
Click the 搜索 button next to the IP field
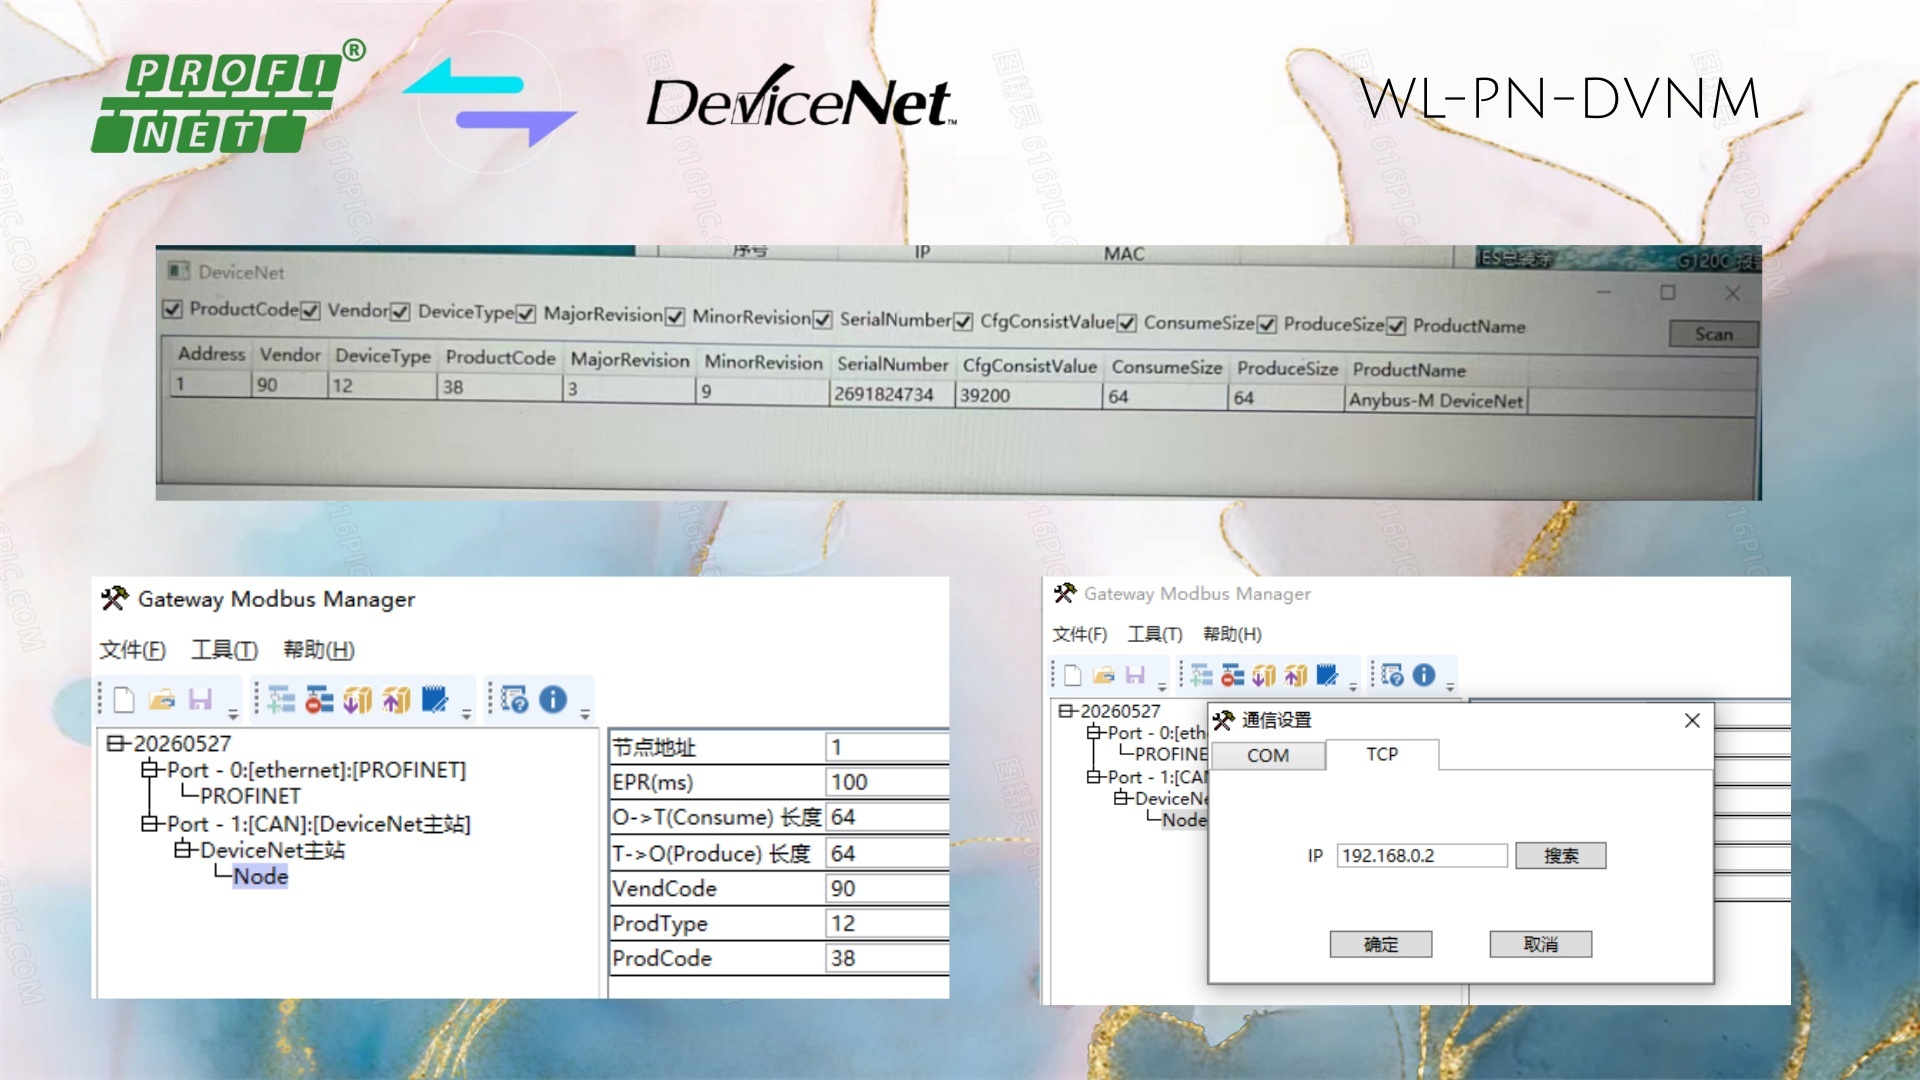[1560, 856]
